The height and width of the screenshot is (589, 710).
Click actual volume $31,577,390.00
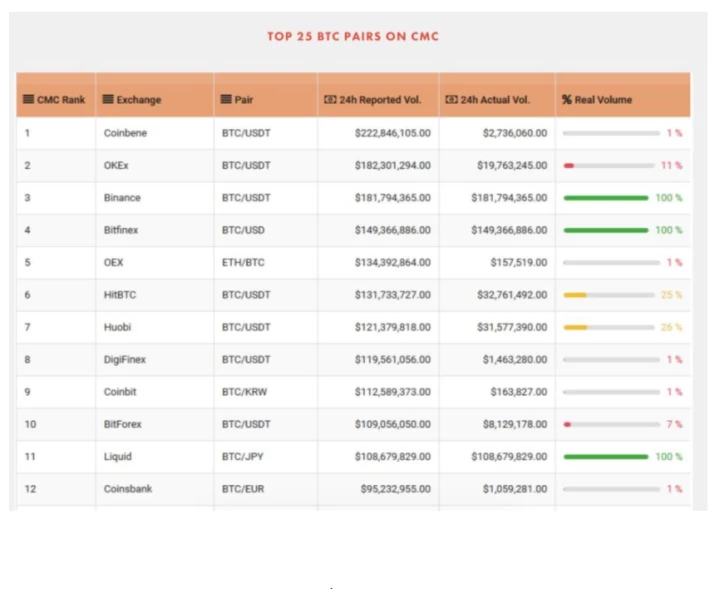(x=512, y=327)
